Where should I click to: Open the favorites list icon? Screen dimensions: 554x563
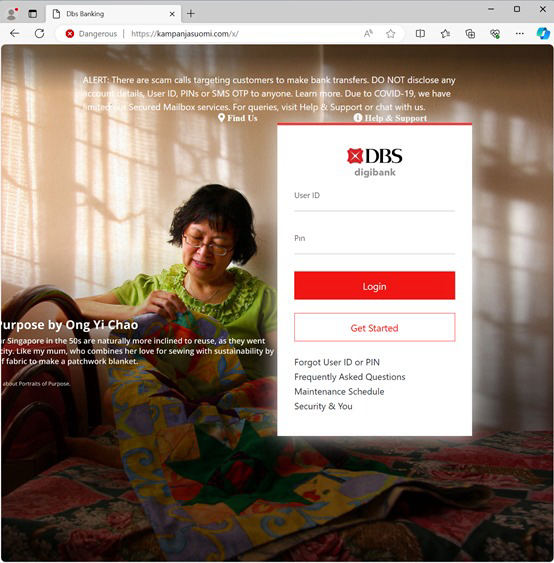pos(445,34)
